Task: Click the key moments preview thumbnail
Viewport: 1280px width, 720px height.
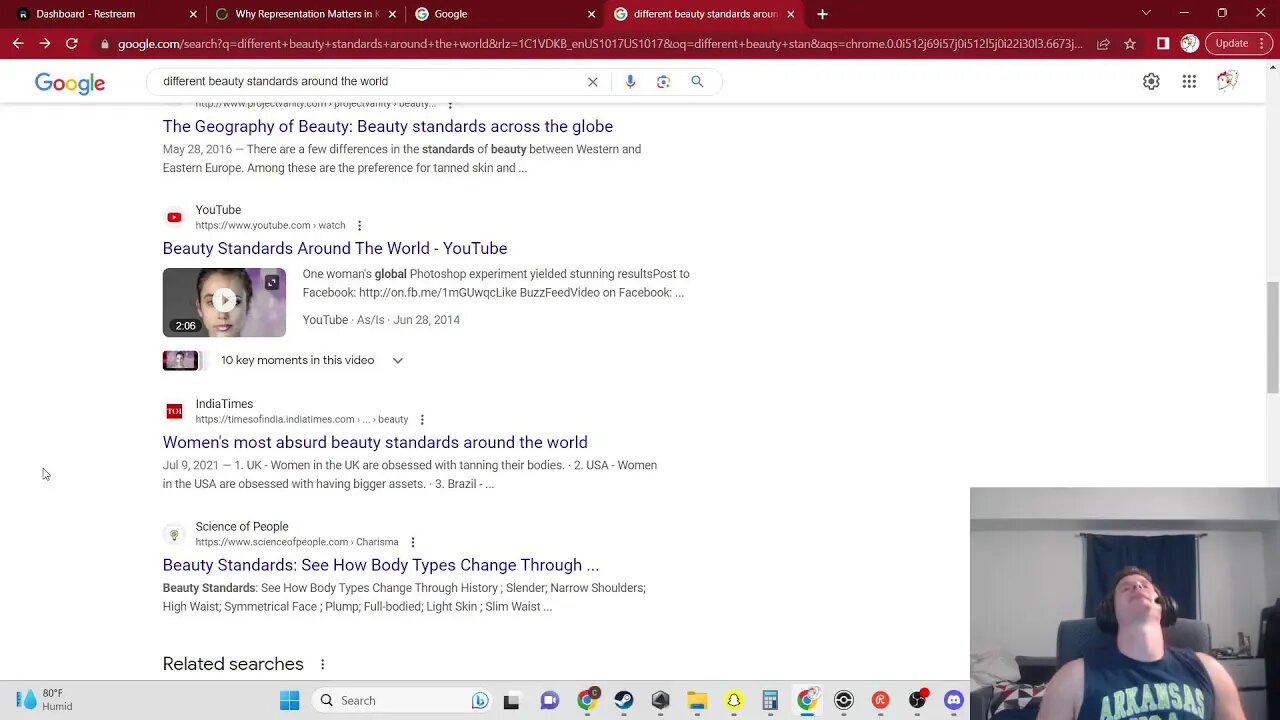Action: click(181, 360)
